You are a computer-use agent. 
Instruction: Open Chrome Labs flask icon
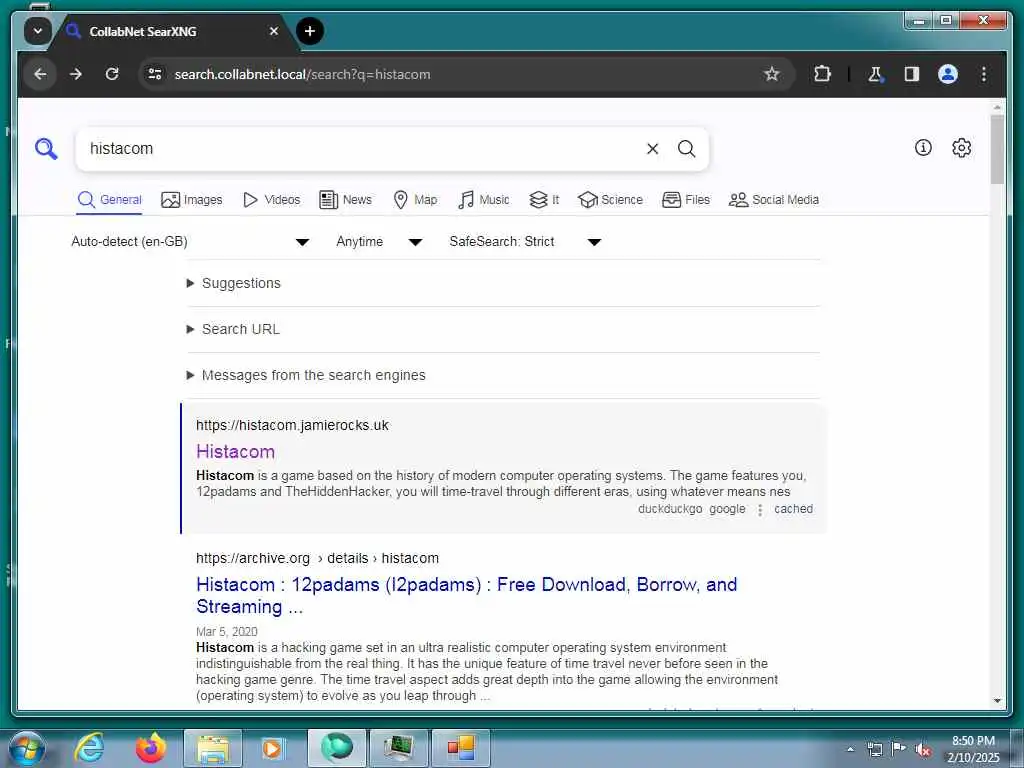point(875,74)
